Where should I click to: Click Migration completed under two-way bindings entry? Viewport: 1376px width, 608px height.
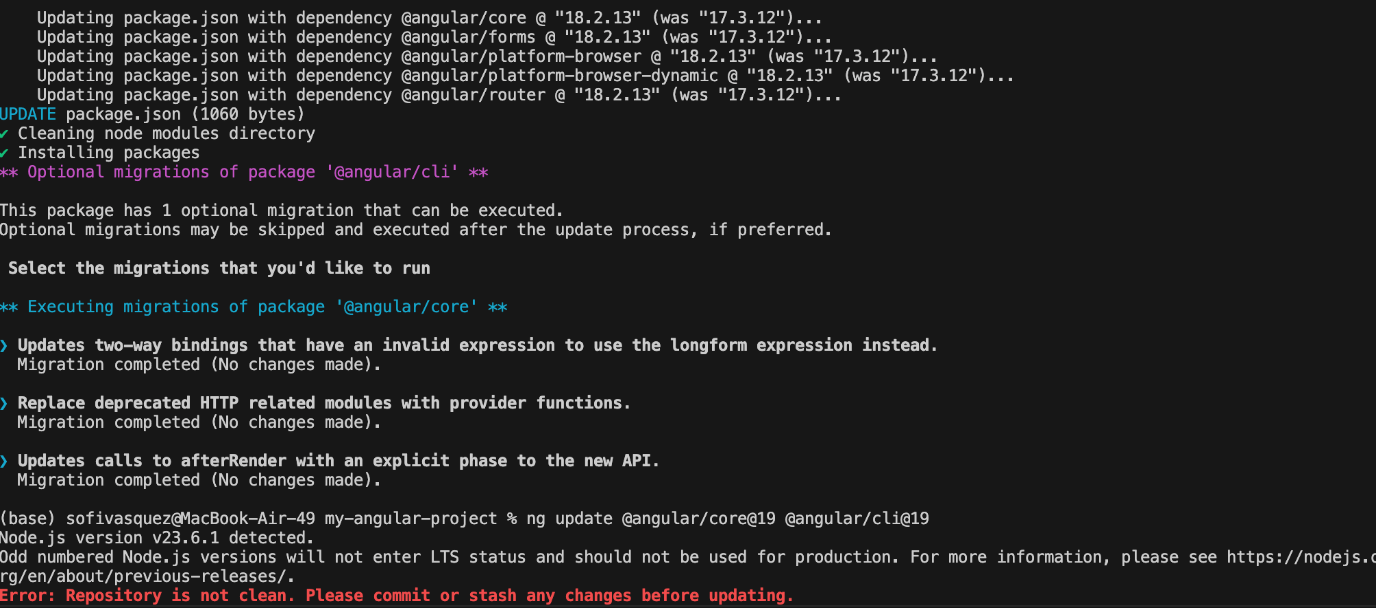[x=199, y=365]
